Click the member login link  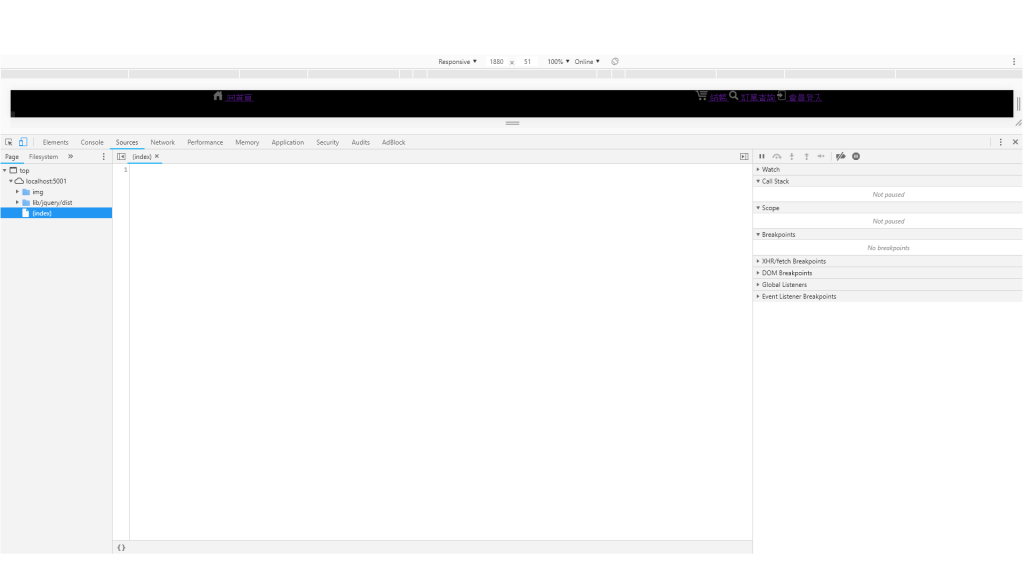805,98
